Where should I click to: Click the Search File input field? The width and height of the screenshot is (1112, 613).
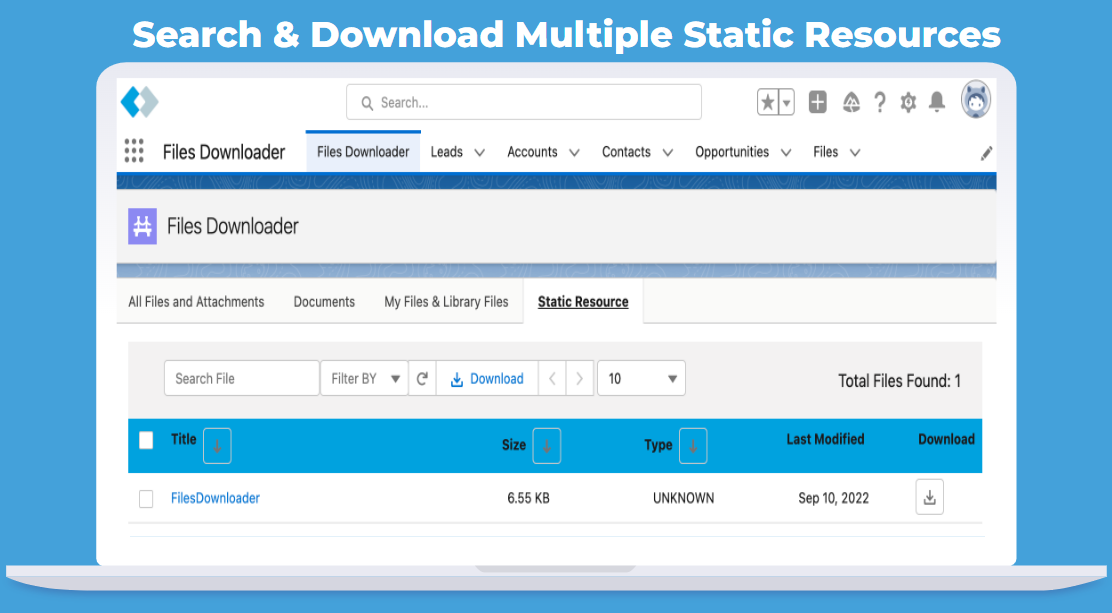tap(241, 379)
